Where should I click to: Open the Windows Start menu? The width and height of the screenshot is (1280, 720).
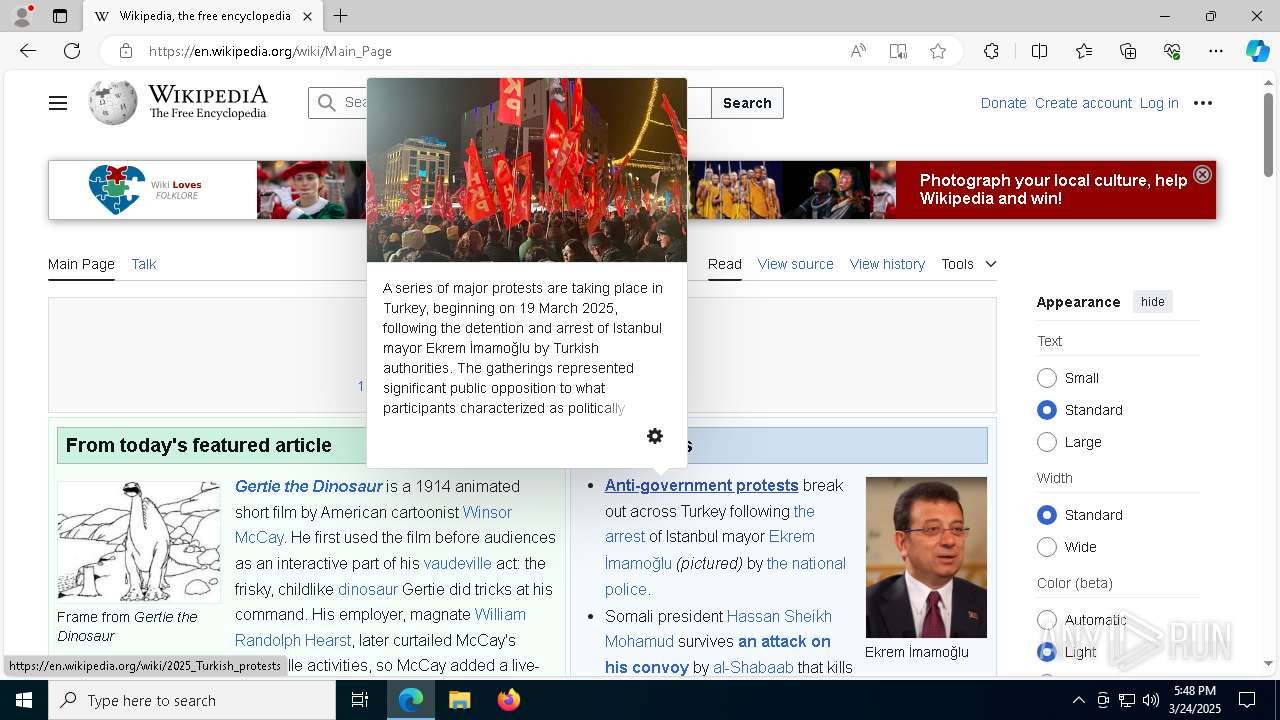pos(24,700)
